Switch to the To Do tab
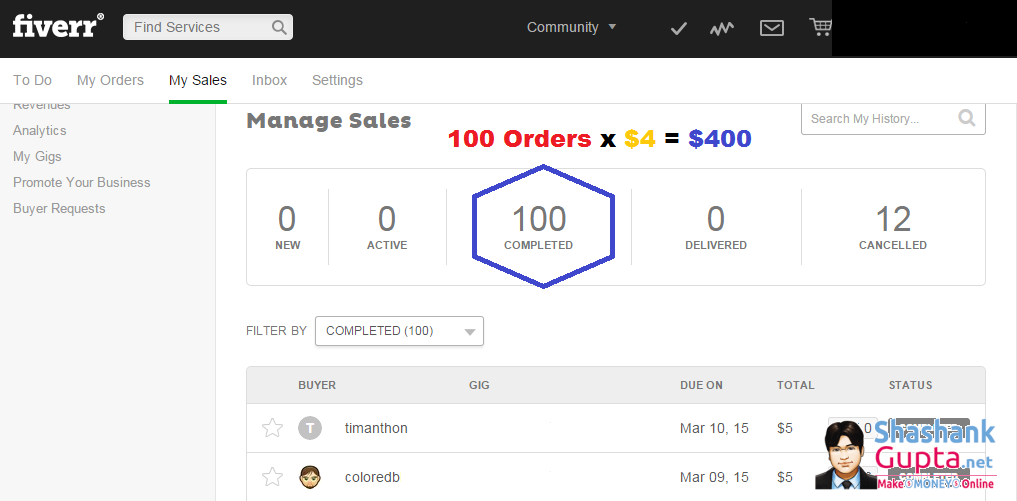This screenshot has width=1017, height=501. [x=32, y=80]
